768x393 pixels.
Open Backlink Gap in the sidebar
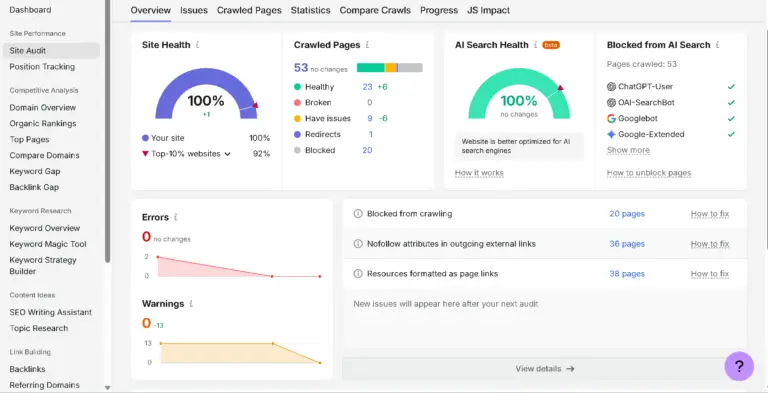pyautogui.click(x=34, y=187)
